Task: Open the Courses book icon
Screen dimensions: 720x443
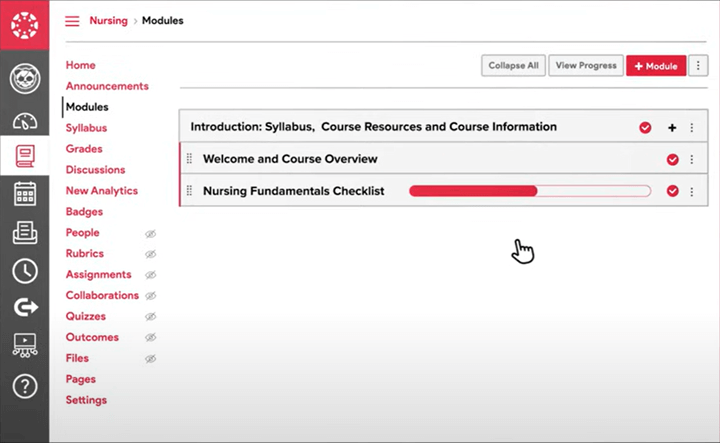Action: click(25, 156)
